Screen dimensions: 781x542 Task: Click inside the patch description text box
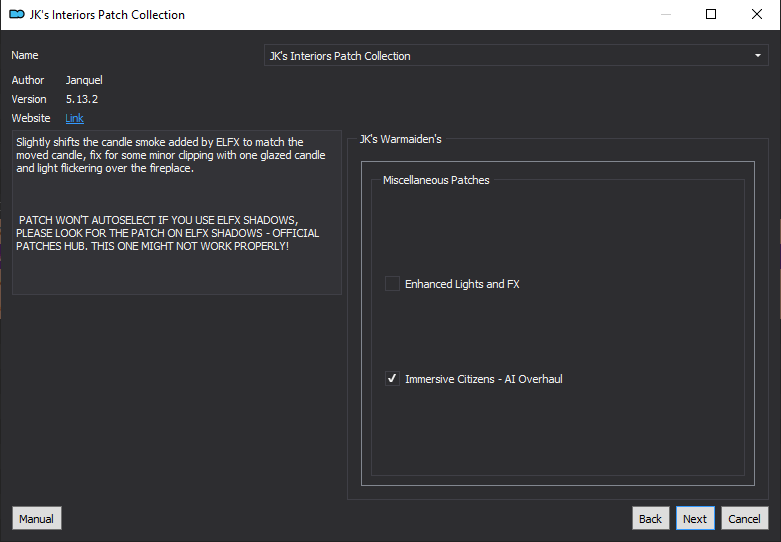pyautogui.click(x=177, y=212)
